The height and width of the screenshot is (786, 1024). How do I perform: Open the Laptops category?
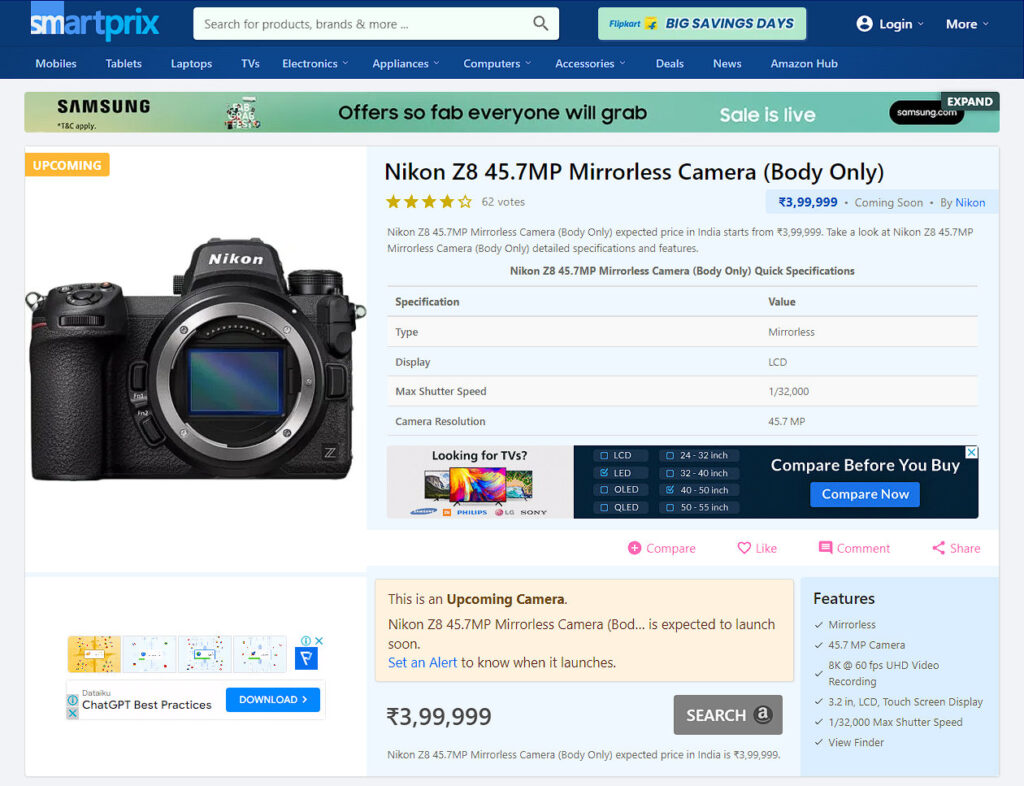(191, 63)
